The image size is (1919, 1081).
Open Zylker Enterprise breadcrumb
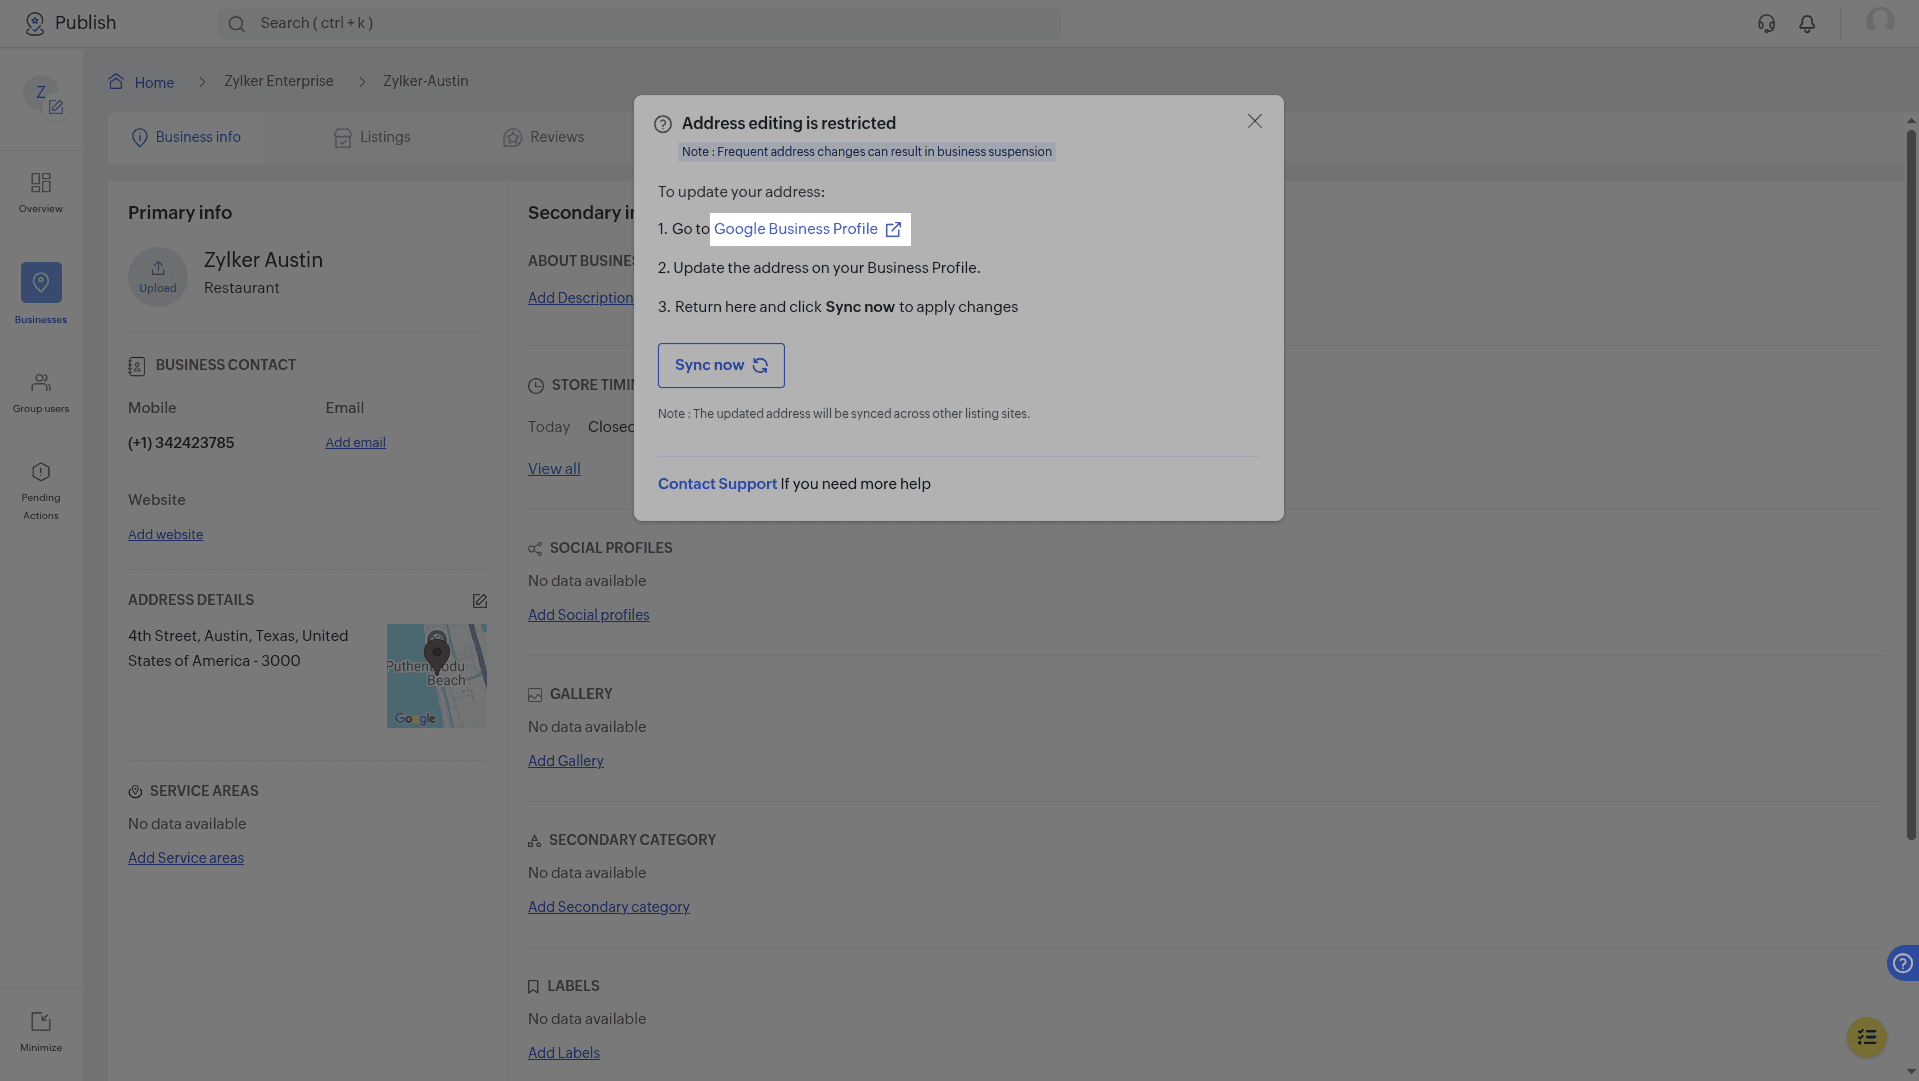[279, 81]
